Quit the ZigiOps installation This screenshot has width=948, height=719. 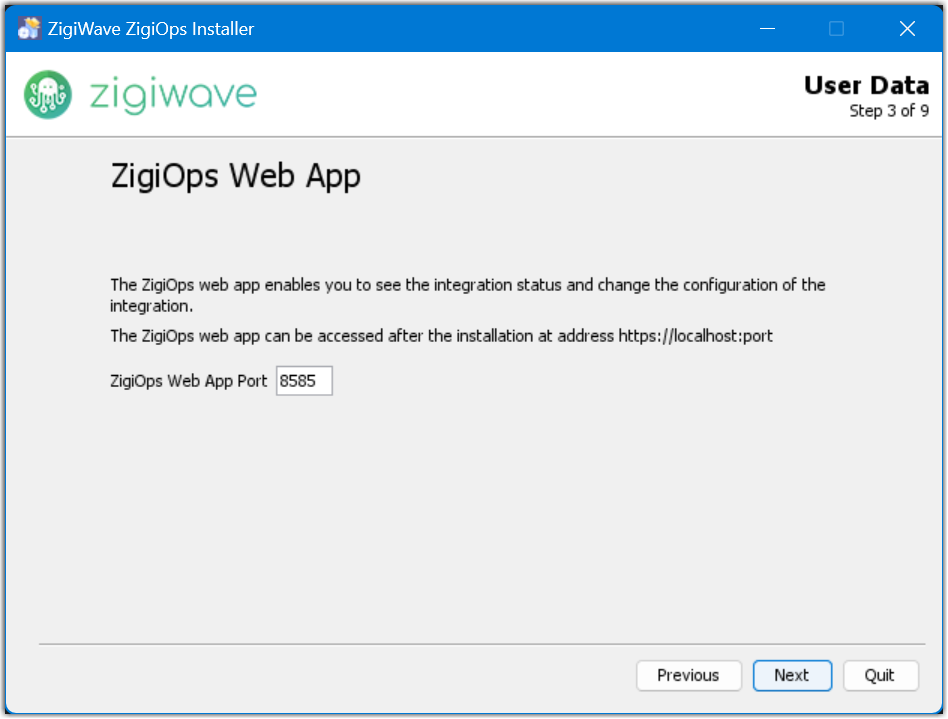pyautogui.click(x=880, y=675)
